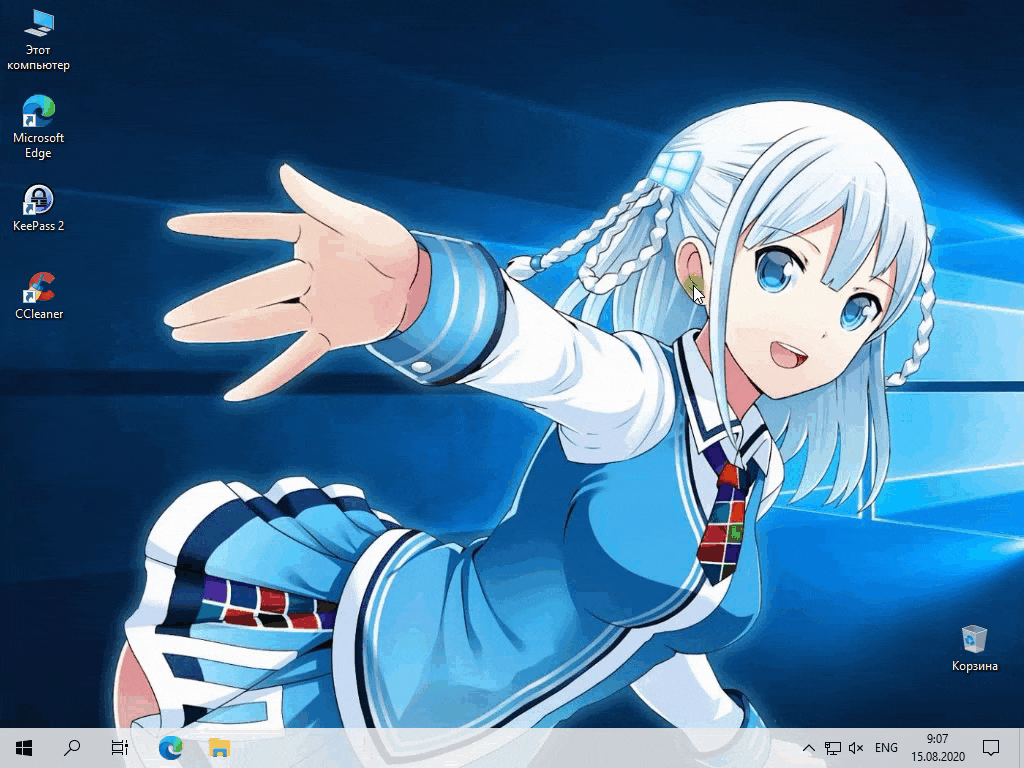This screenshot has height=768, width=1024.
Task: Select the Корзина recycle bin icon
Action: click(974, 648)
